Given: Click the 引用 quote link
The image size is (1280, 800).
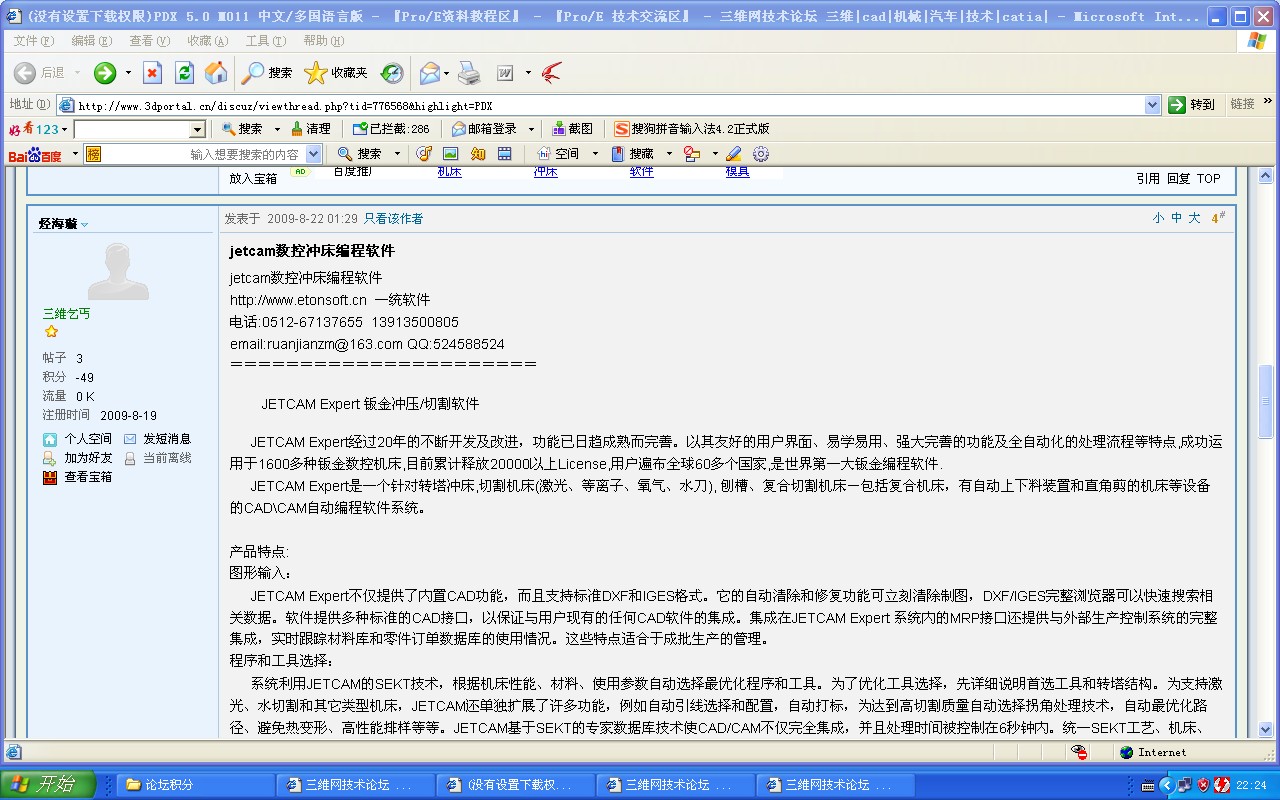Looking at the screenshot, I should tap(1148, 179).
